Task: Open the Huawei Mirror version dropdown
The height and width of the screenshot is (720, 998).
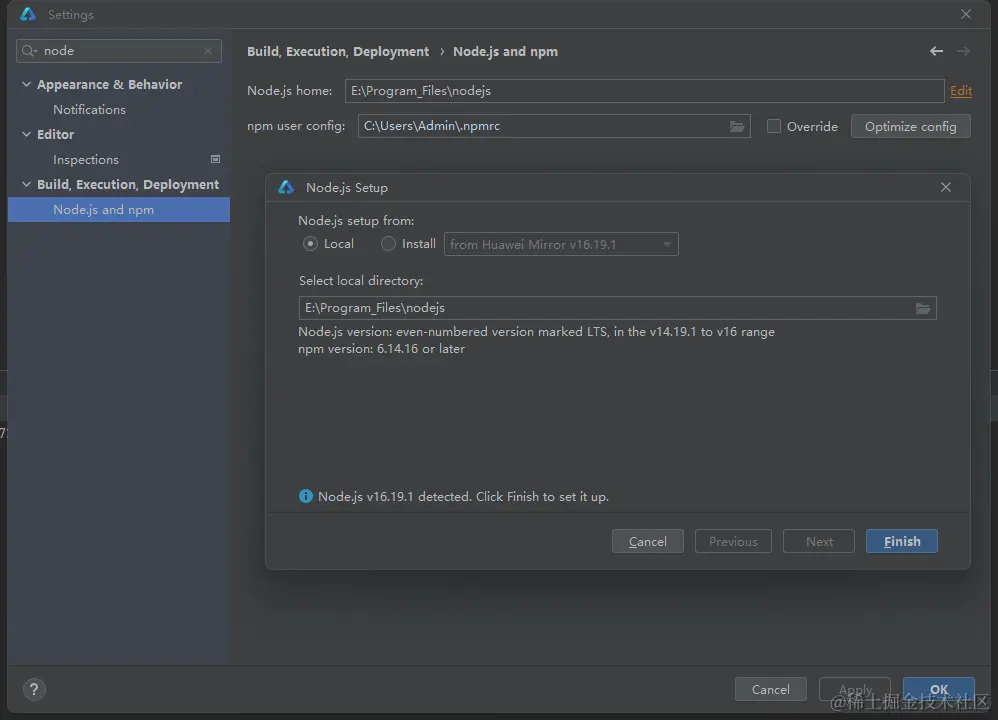Action: (x=561, y=244)
